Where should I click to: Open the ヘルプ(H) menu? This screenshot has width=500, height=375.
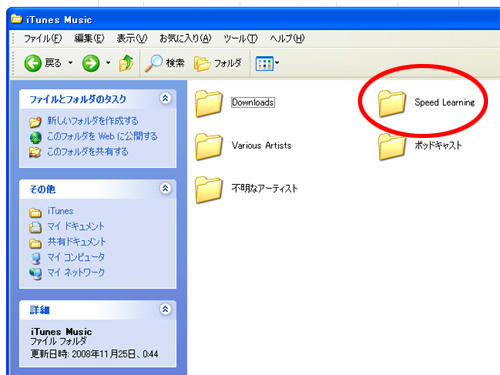click(x=287, y=39)
